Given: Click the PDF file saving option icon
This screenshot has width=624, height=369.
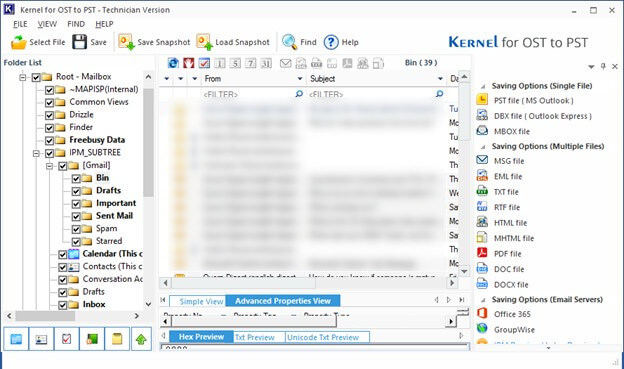Looking at the screenshot, I should pos(482,253).
